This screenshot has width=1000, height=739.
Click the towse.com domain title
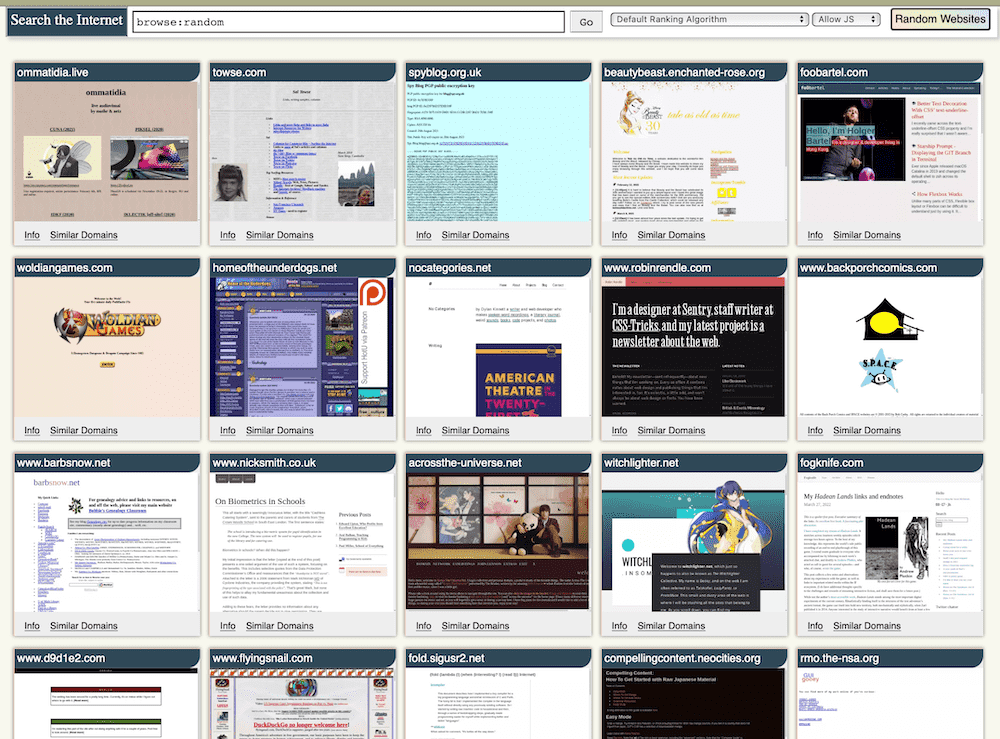[x=239, y=72]
